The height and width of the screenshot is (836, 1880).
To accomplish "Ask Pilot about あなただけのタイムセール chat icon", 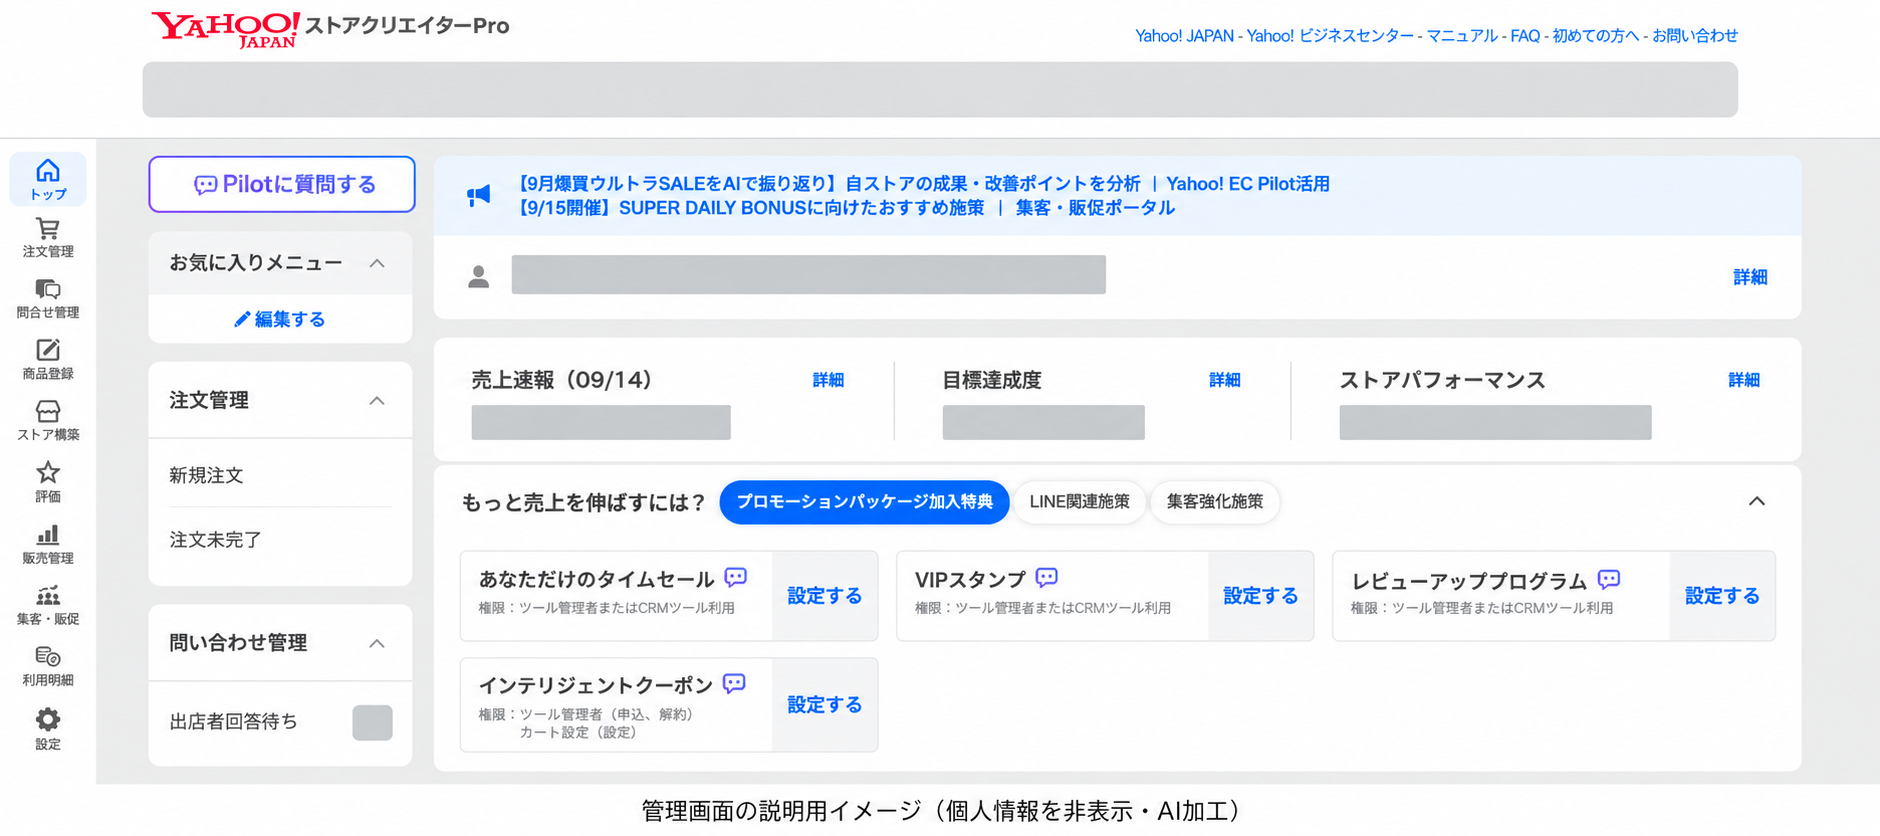I will (x=736, y=577).
